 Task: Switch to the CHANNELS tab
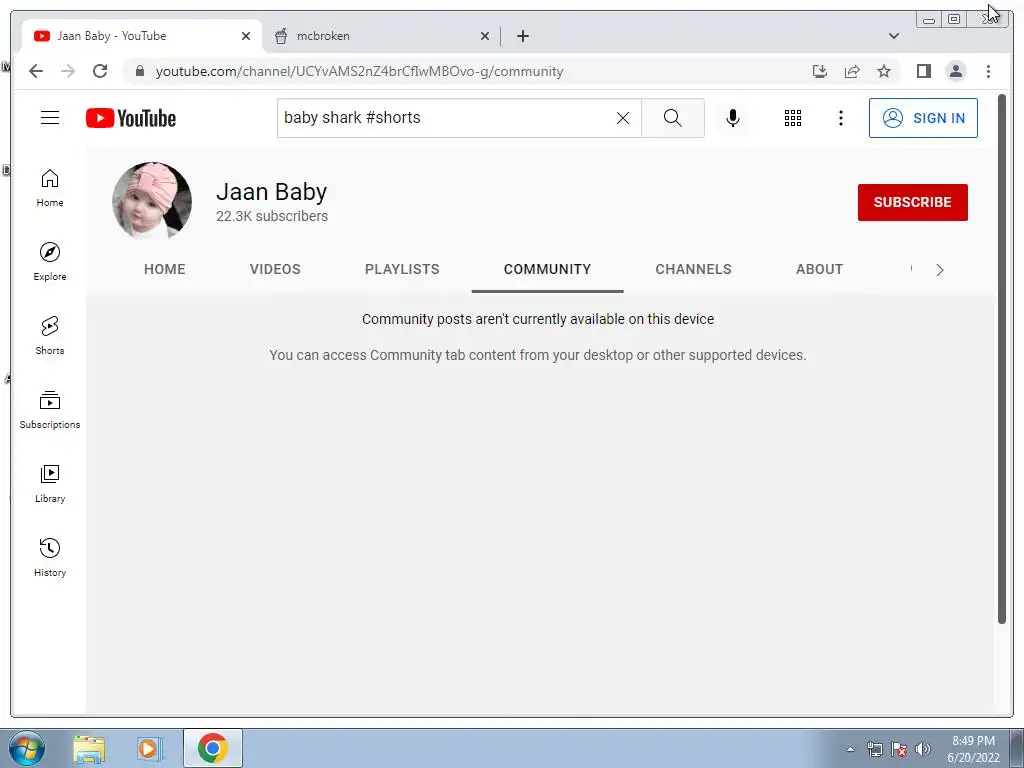click(x=694, y=269)
